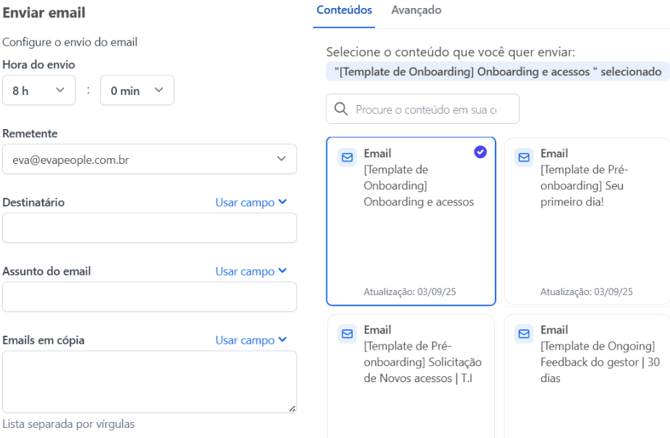Click the Seu primeiro dia email icon
The width and height of the screenshot is (670, 438).
pyautogui.click(x=524, y=157)
